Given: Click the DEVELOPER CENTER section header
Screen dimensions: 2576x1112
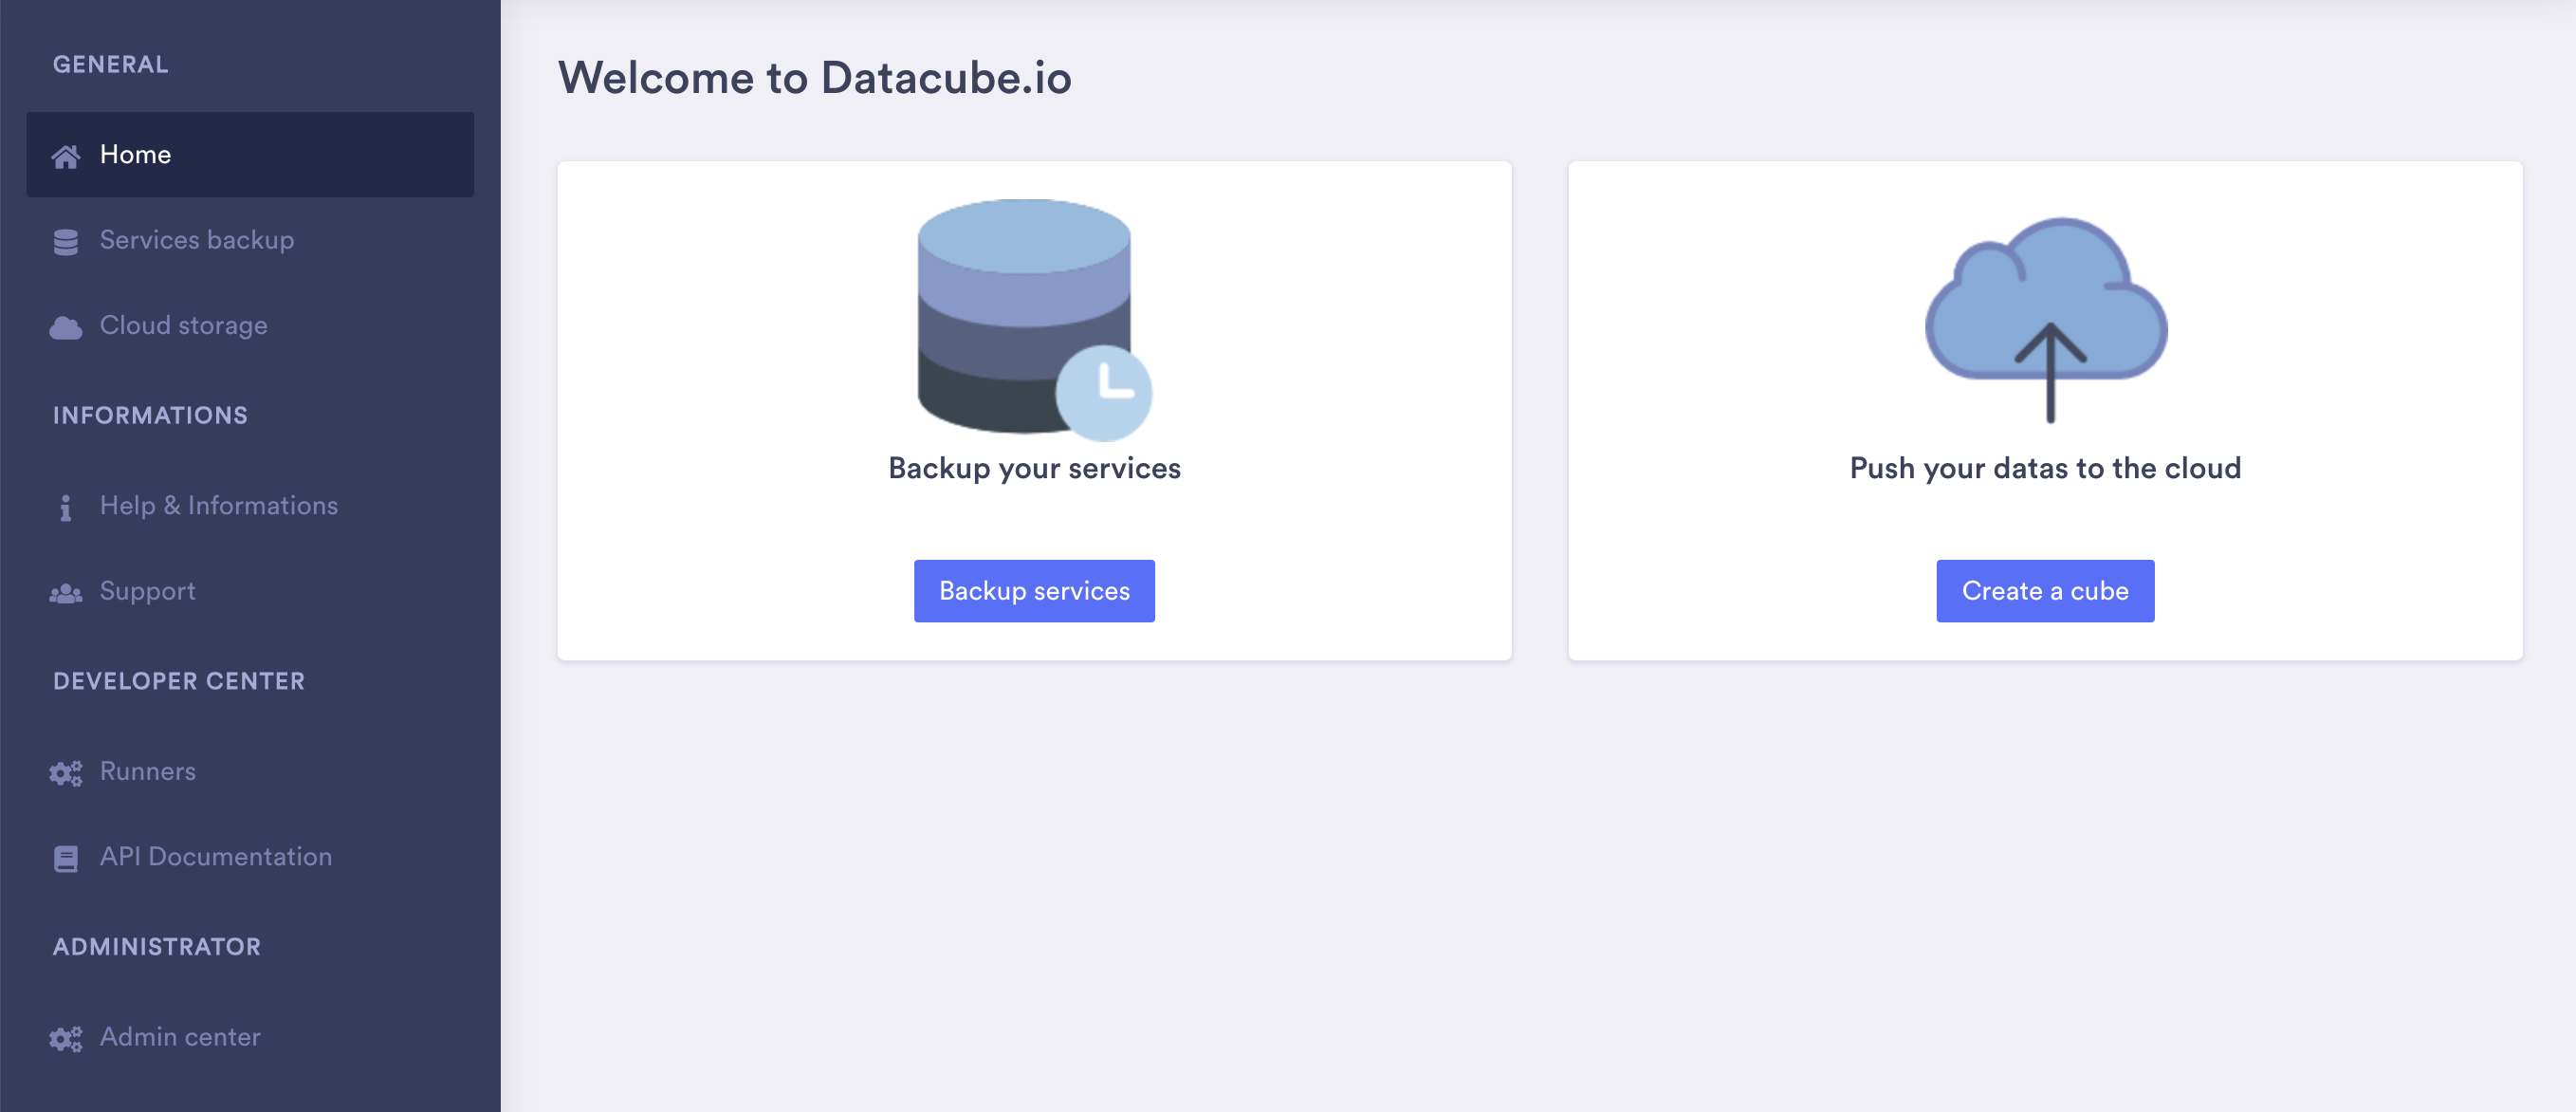Looking at the screenshot, I should click(x=179, y=681).
